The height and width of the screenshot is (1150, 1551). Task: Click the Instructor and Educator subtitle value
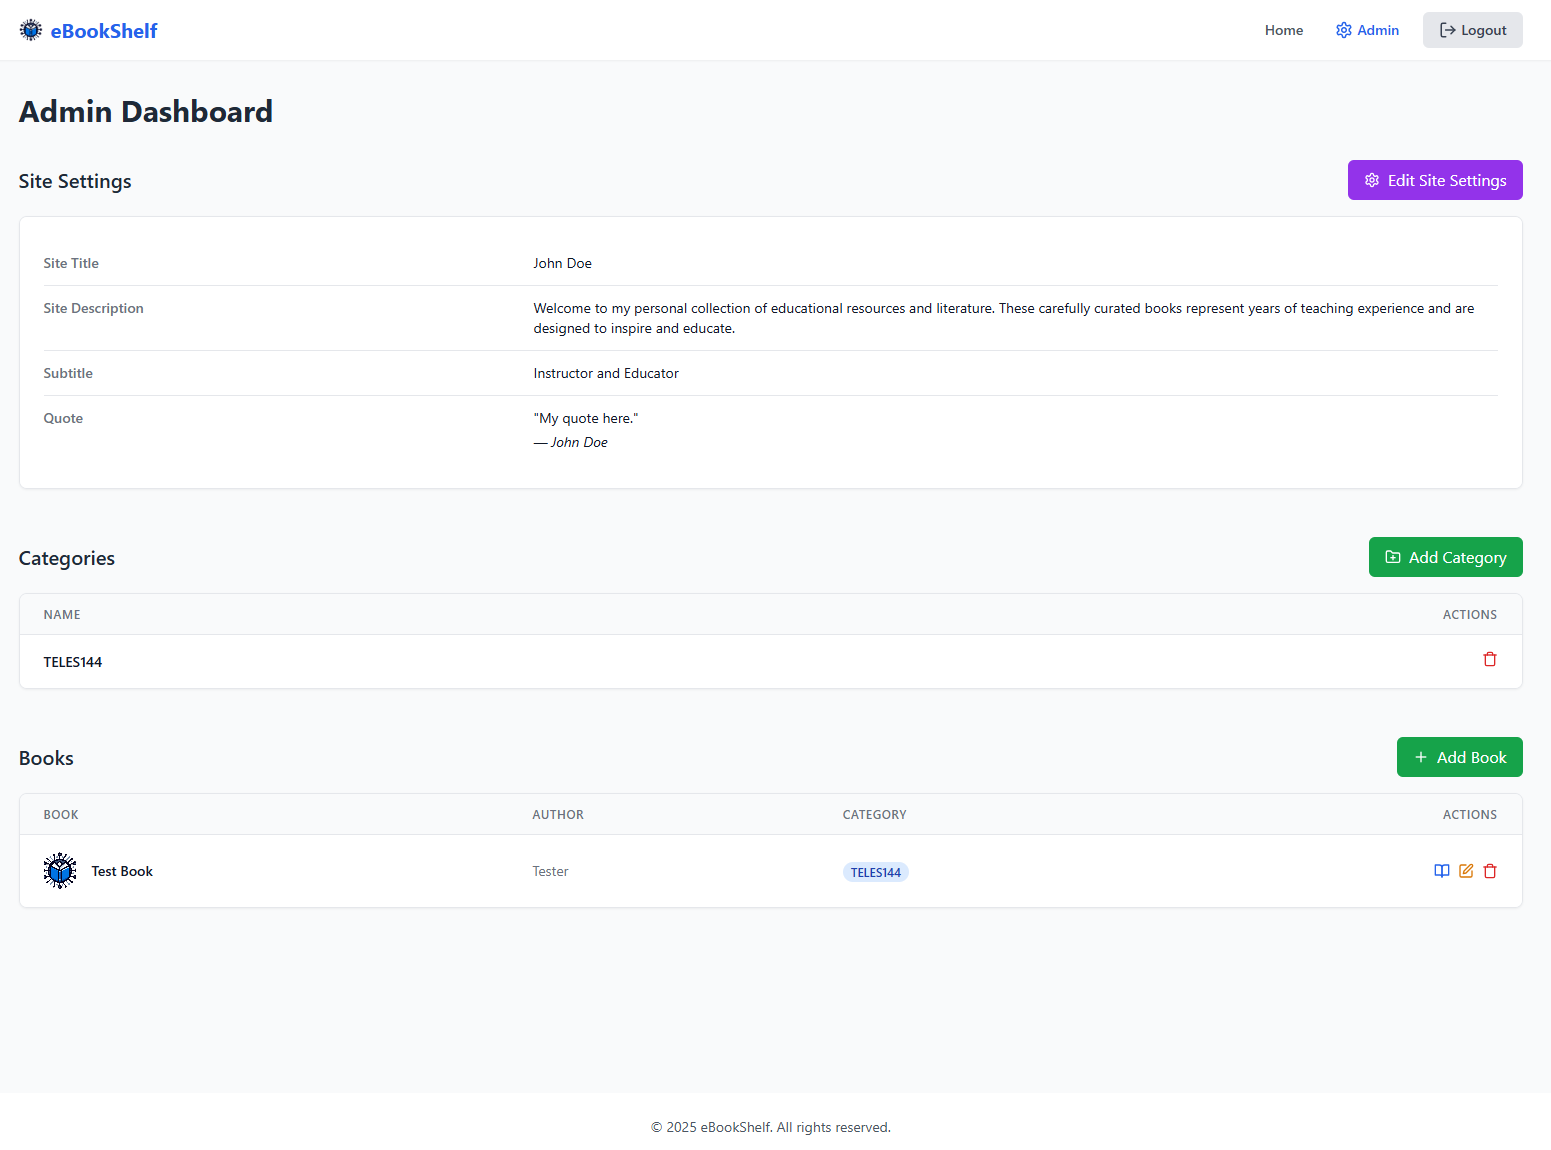pos(606,373)
